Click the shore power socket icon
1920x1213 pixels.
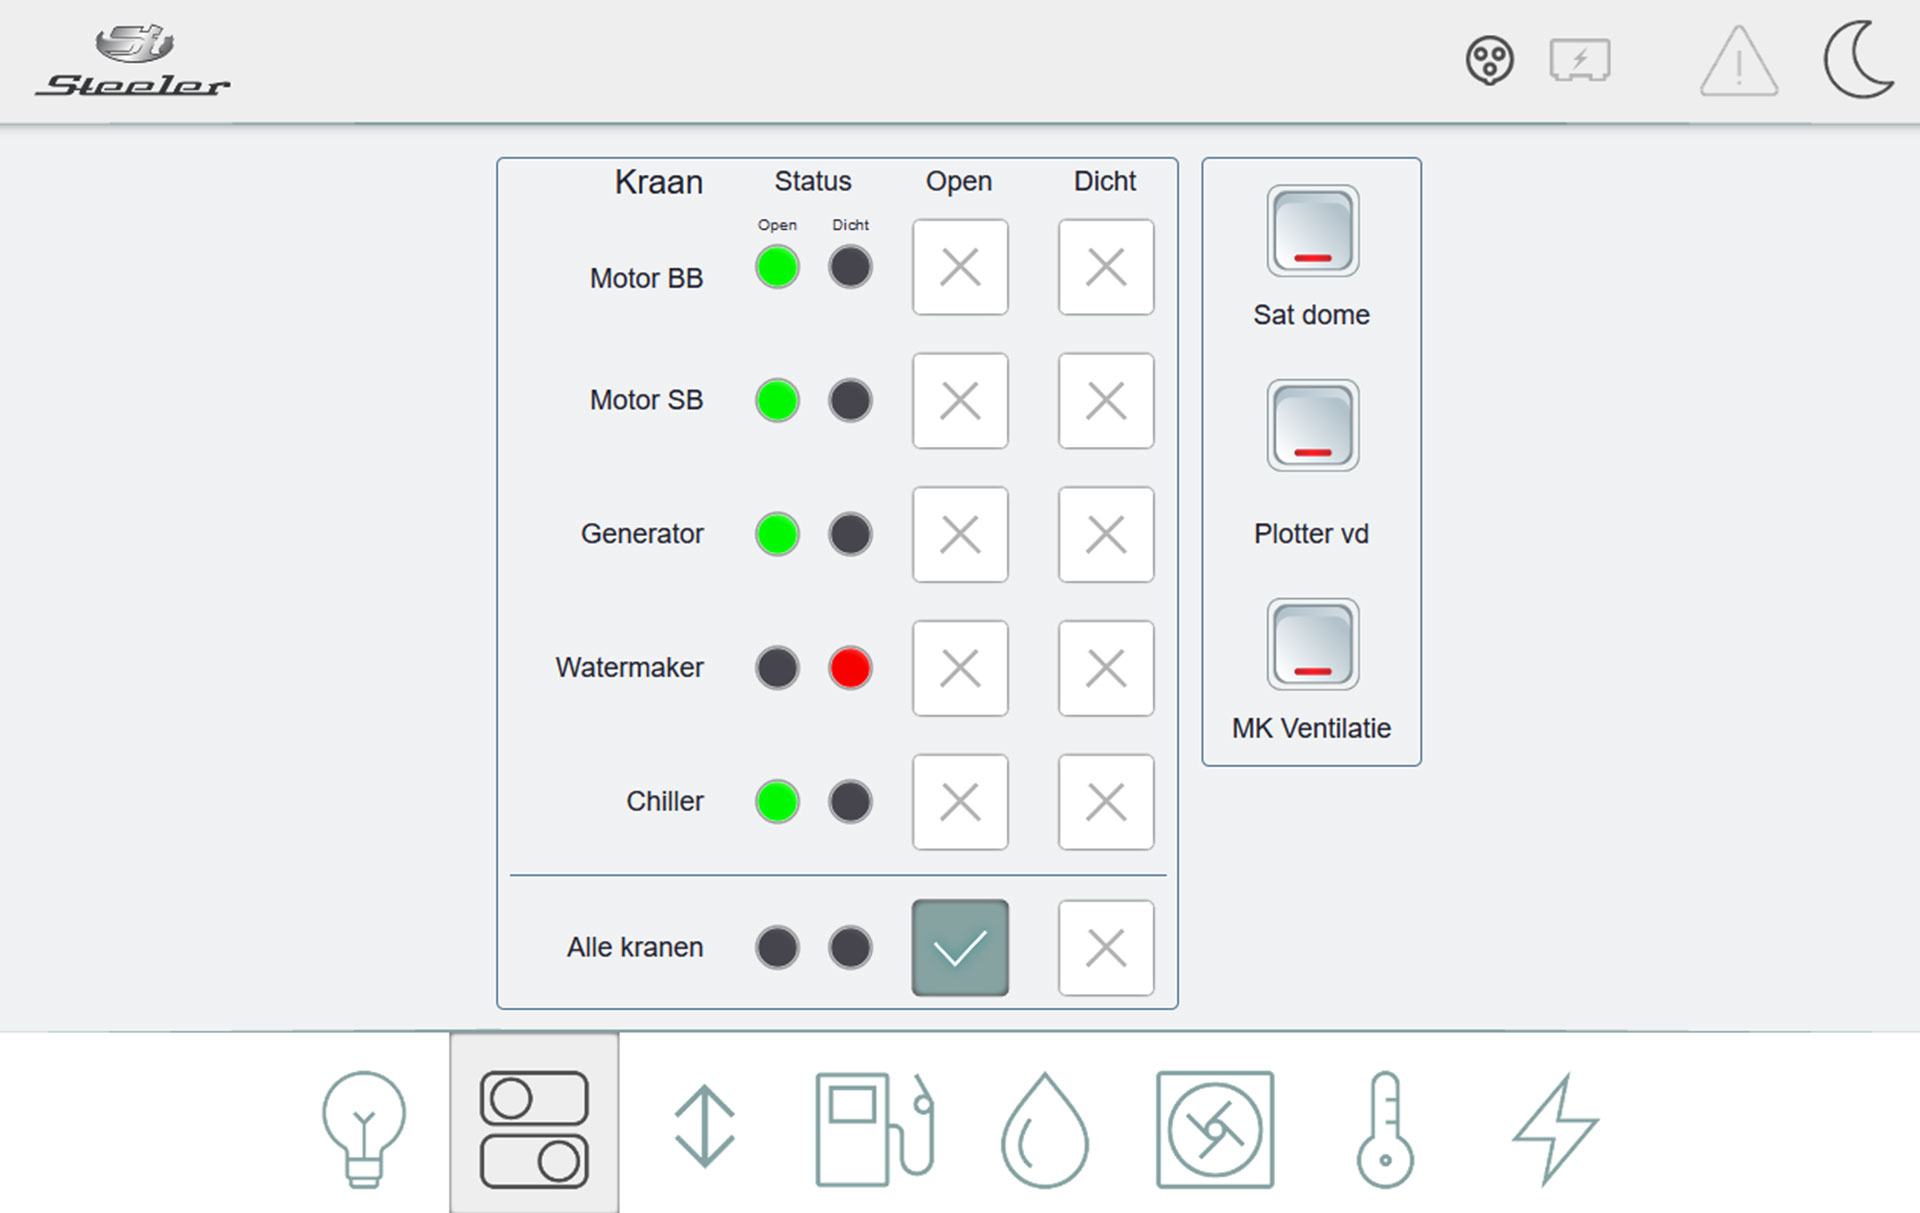[1490, 61]
